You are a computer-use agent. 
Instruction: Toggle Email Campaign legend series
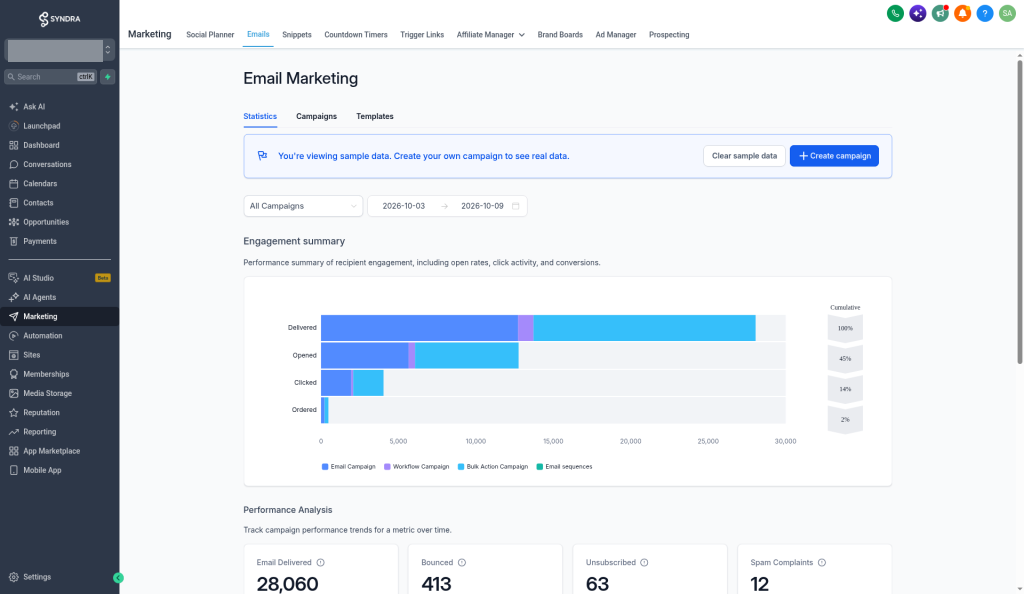tap(349, 467)
